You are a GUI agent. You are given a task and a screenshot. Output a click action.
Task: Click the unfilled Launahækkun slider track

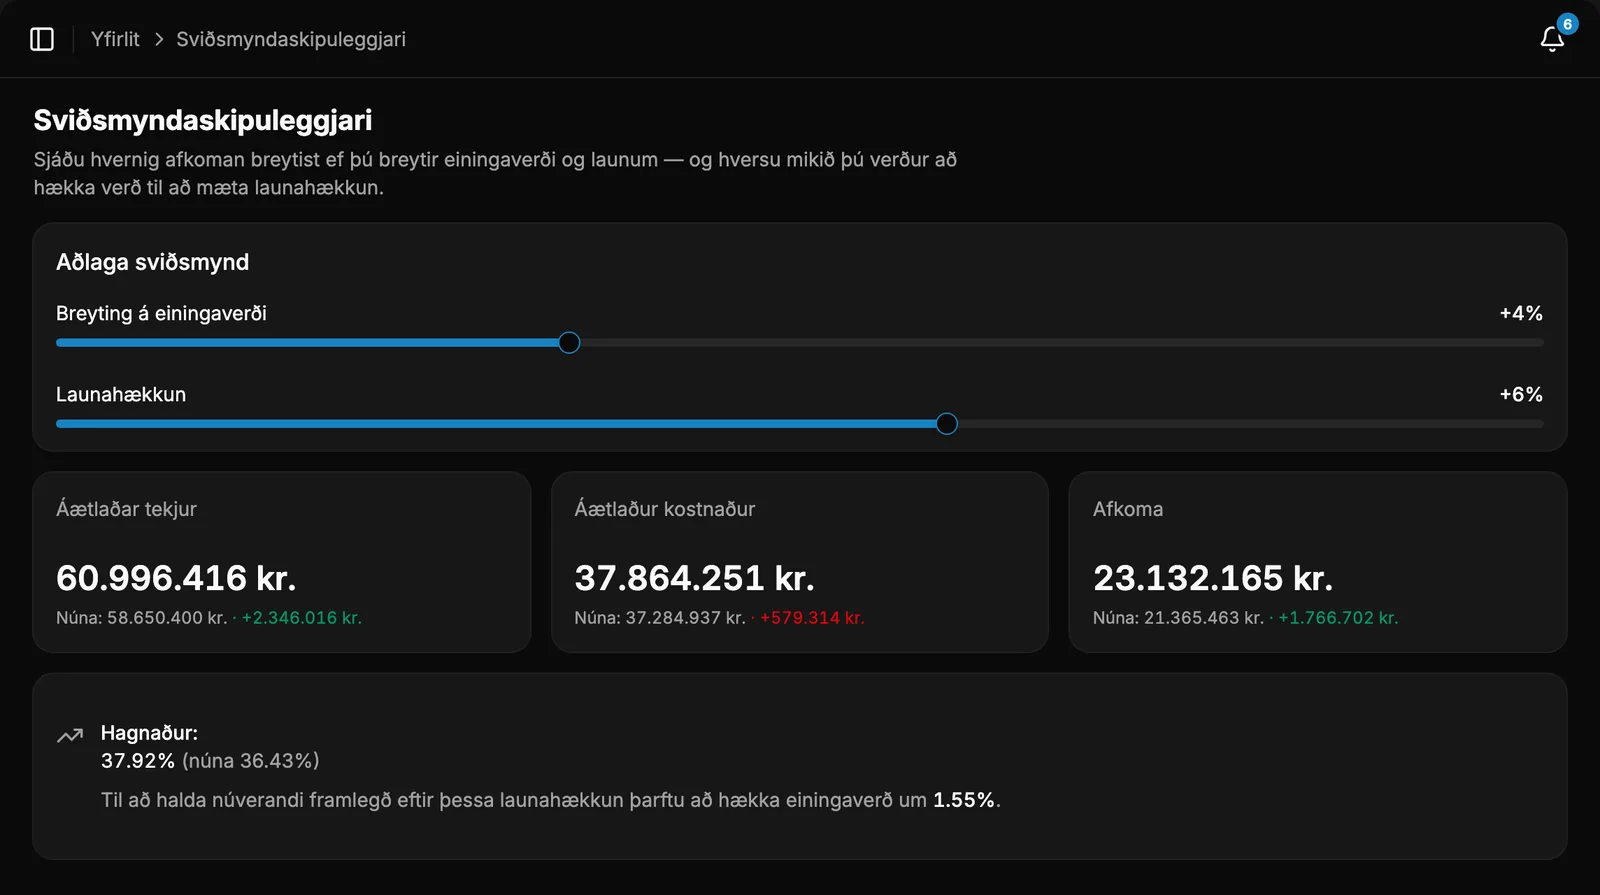[1250, 424]
